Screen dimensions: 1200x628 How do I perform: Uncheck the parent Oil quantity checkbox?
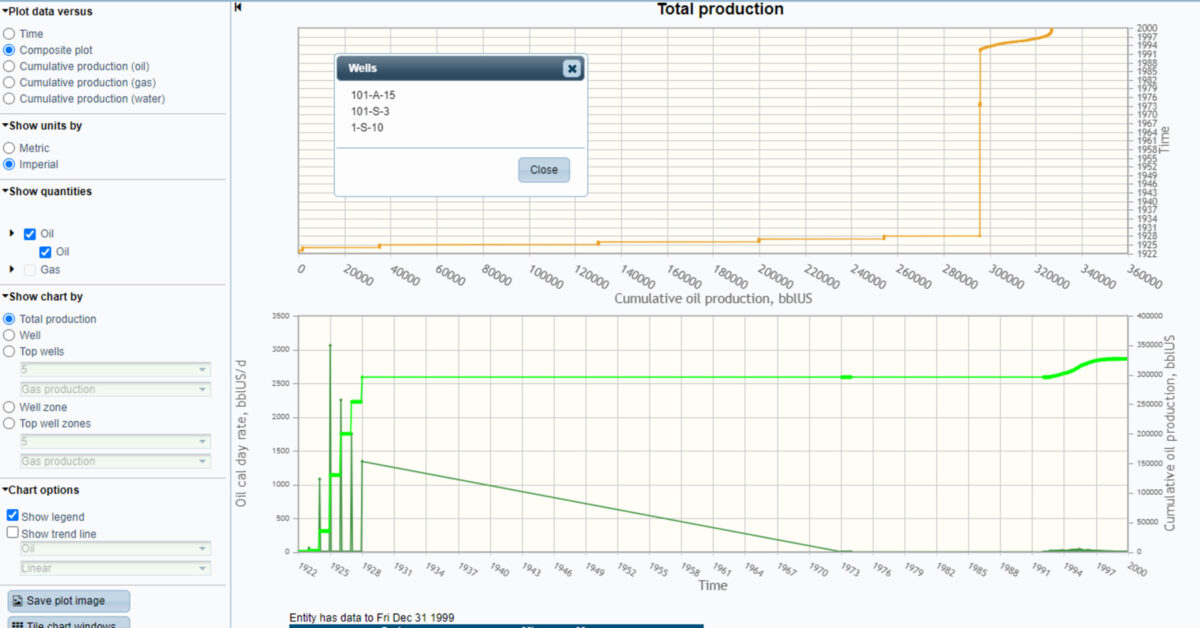tap(30, 234)
